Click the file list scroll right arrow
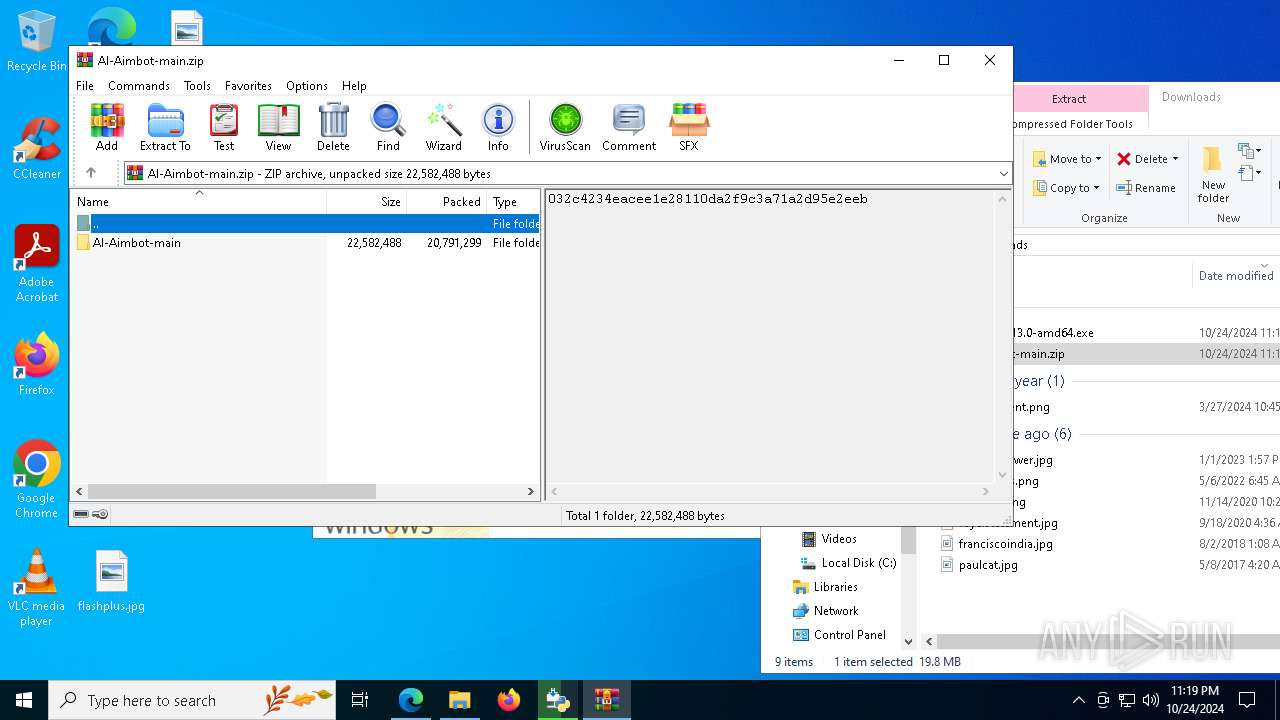 (x=531, y=492)
